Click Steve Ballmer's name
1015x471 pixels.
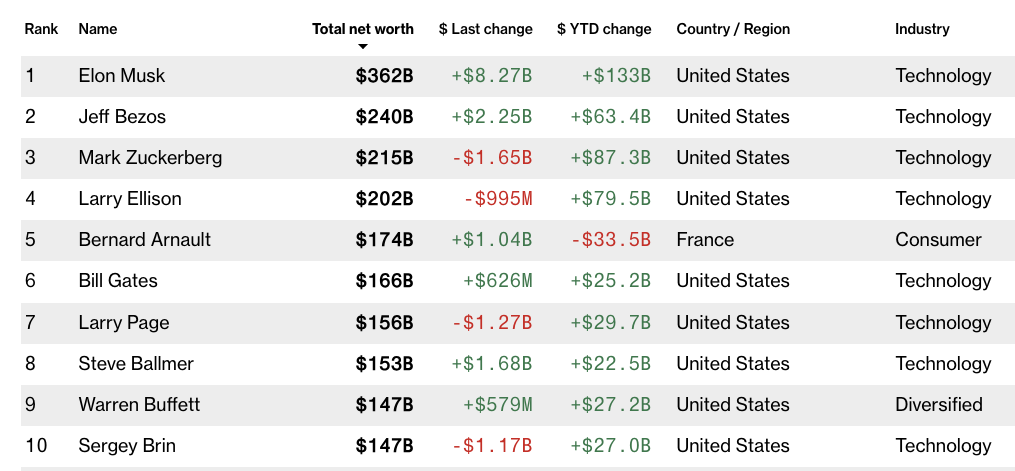tap(136, 363)
